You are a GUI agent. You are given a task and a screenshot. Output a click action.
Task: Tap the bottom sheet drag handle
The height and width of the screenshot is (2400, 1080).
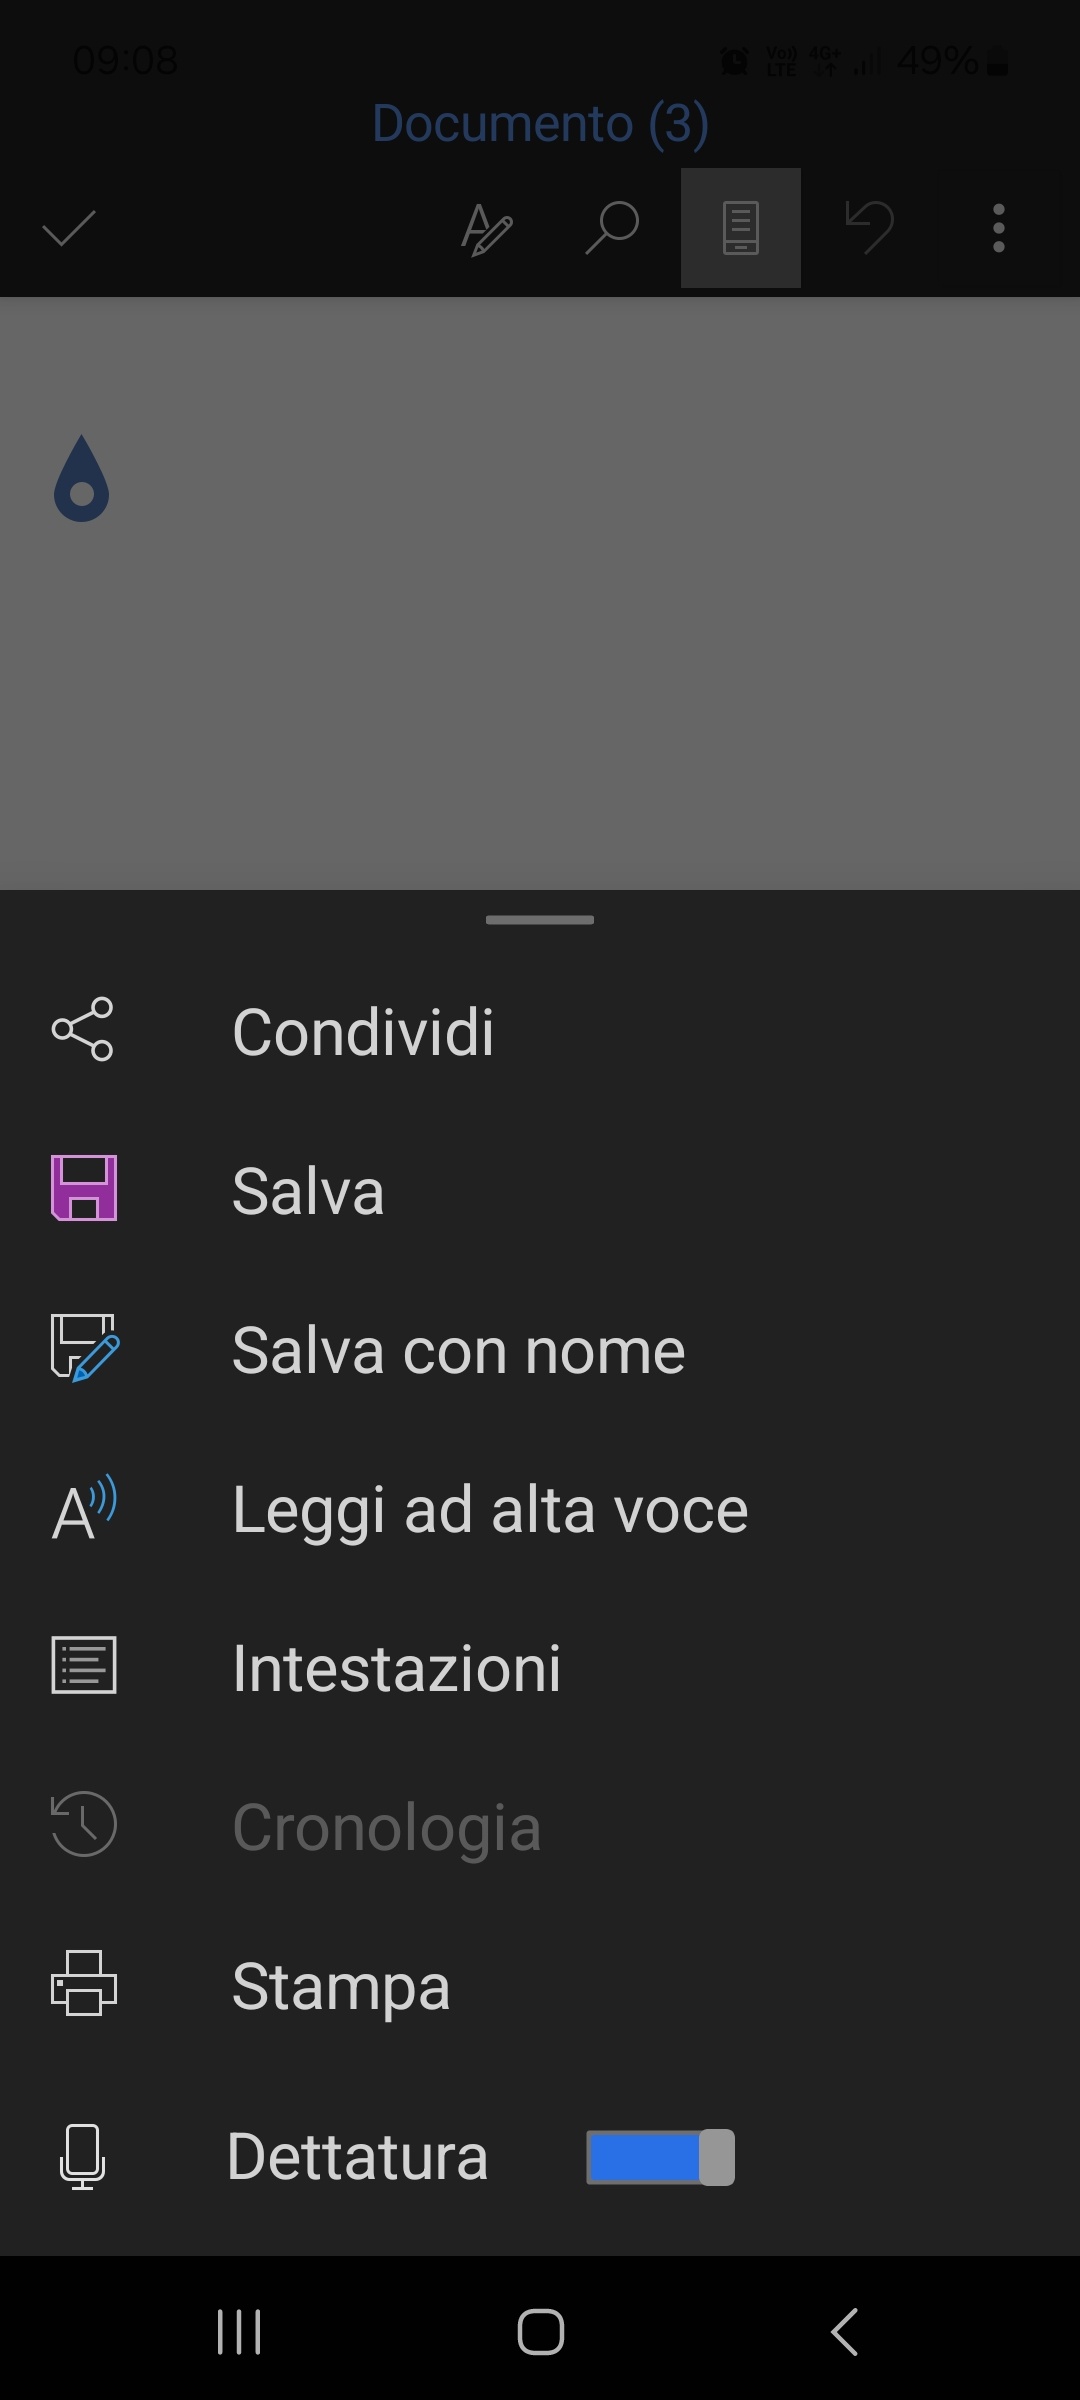point(540,920)
